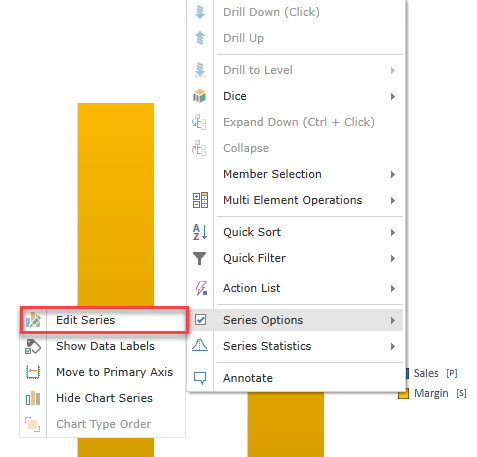Click the Action List lightning icon
This screenshot has width=477, height=457.
tap(201, 288)
